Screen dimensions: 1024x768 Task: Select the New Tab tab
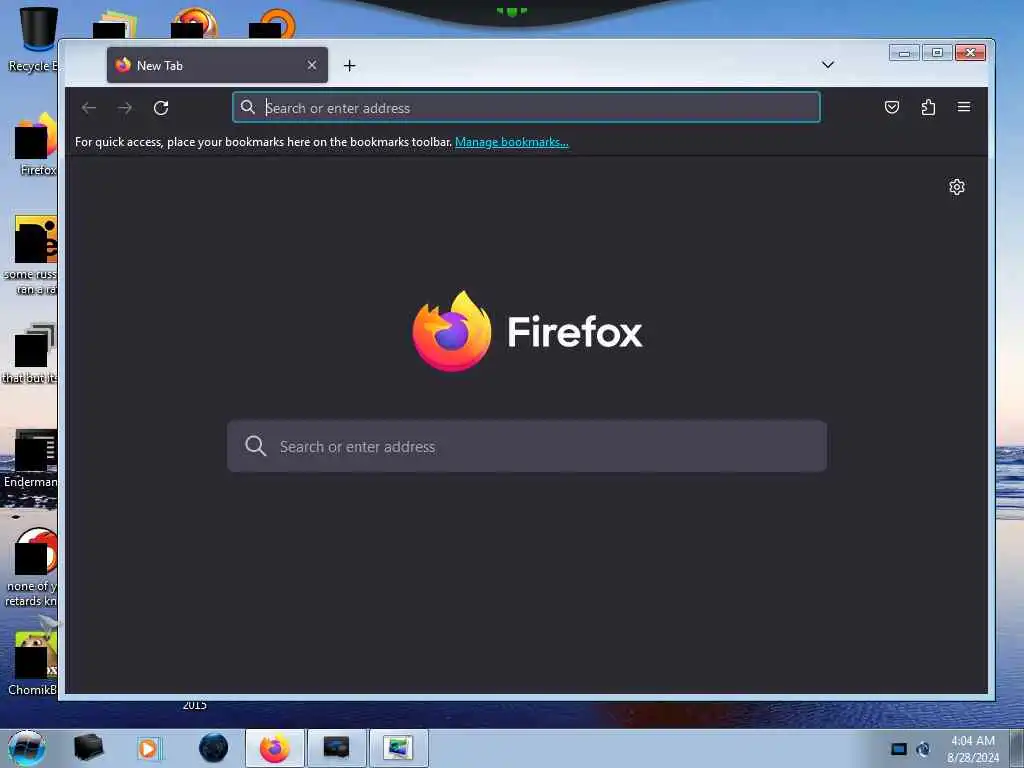click(217, 65)
